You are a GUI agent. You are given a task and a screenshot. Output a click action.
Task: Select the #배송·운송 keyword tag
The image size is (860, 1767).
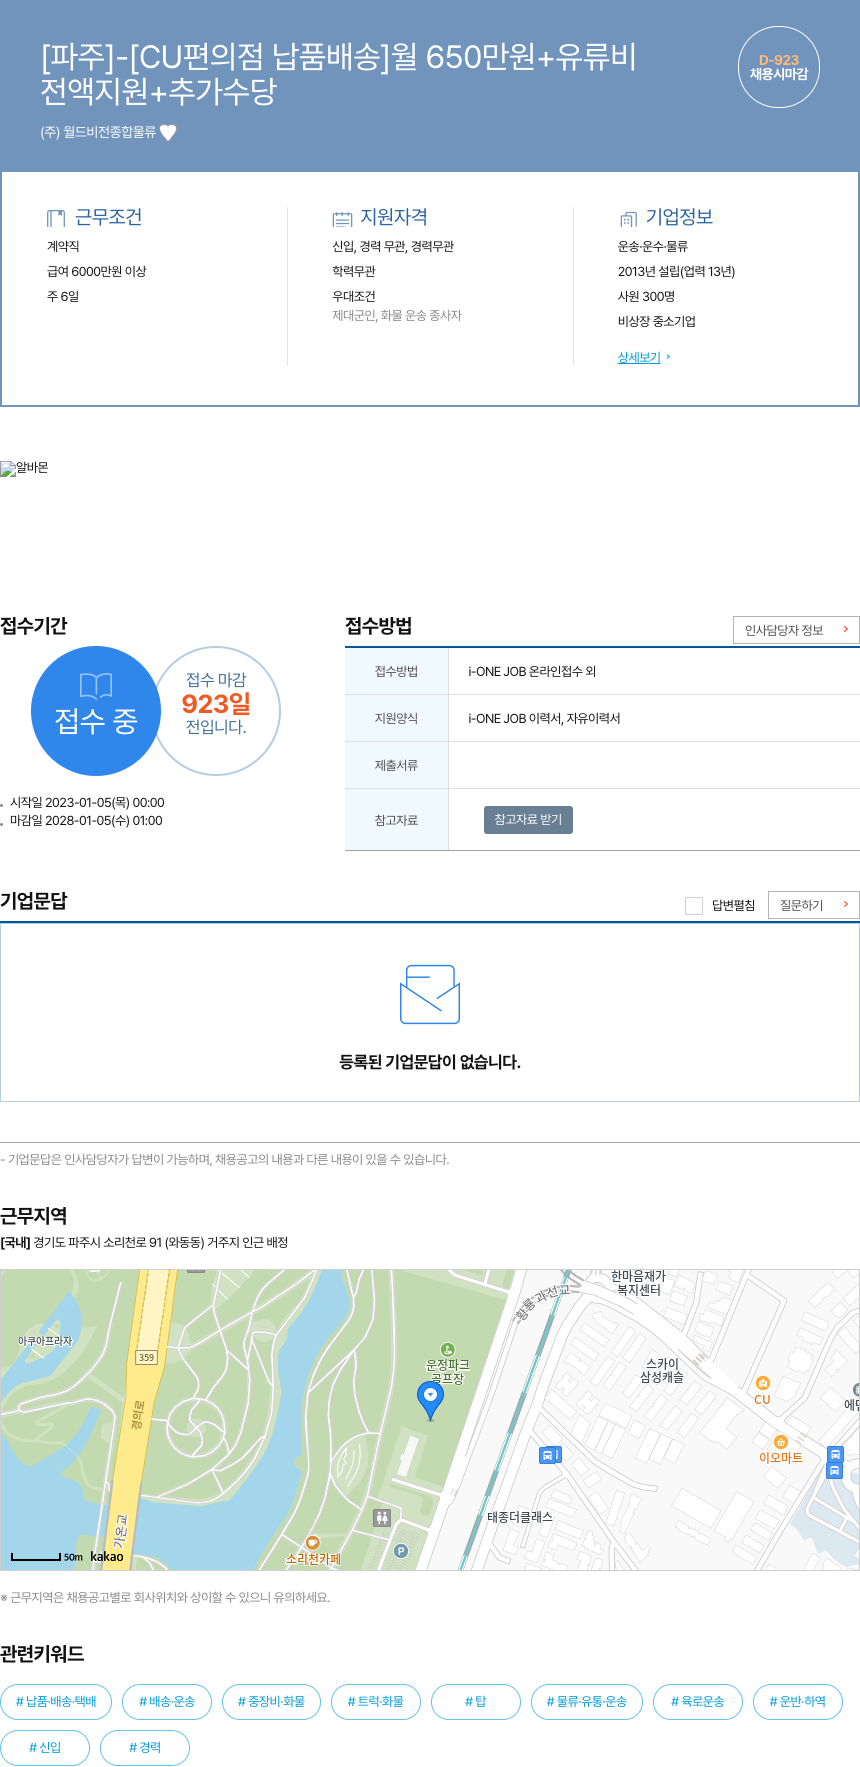[x=167, y=1702]
